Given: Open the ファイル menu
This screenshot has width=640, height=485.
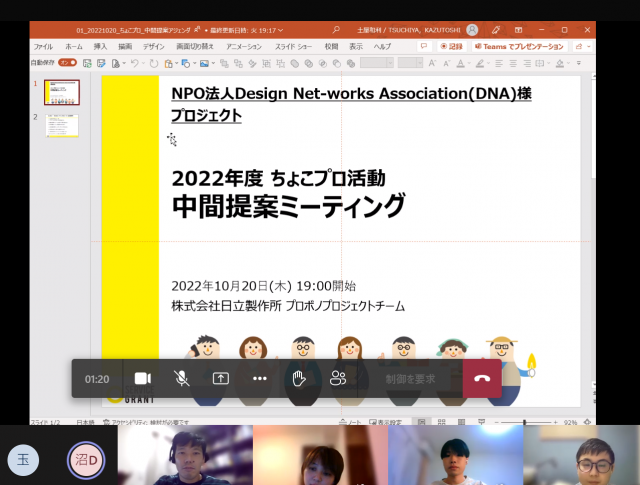Looking at the screenshot, I should coord(43,47).
